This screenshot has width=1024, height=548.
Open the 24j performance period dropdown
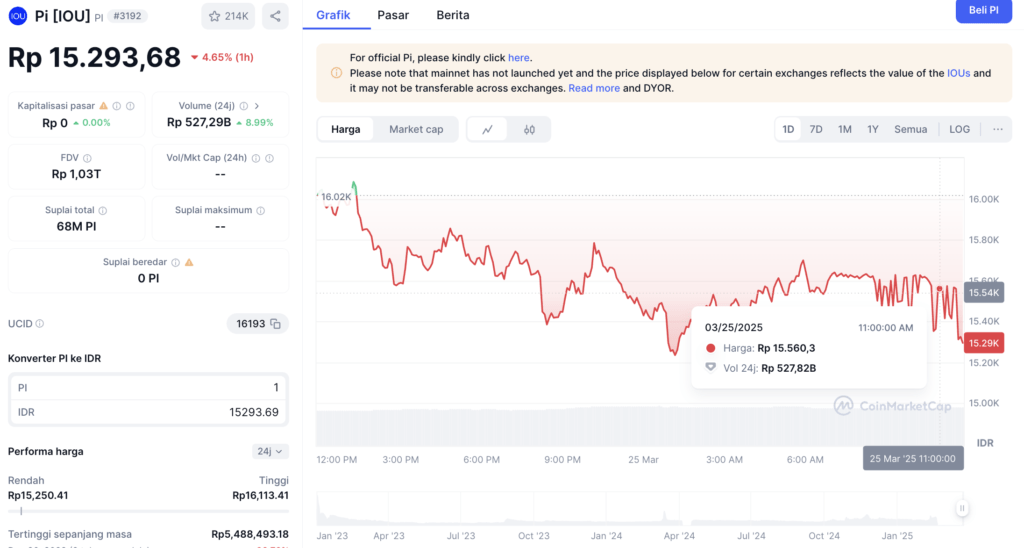point(270,451)
